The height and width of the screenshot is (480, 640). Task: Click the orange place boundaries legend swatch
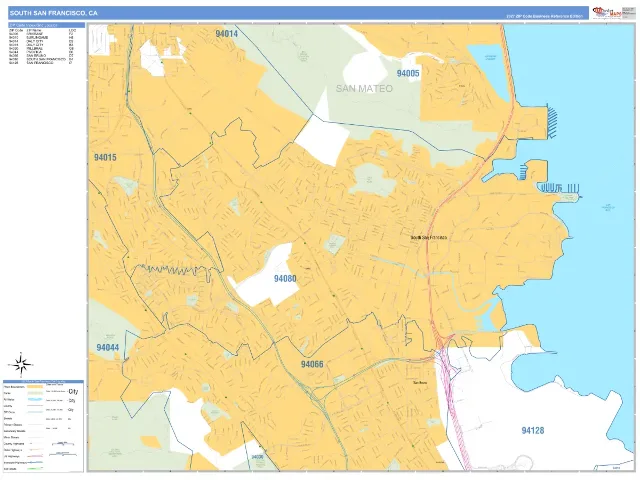click(35, 387)
